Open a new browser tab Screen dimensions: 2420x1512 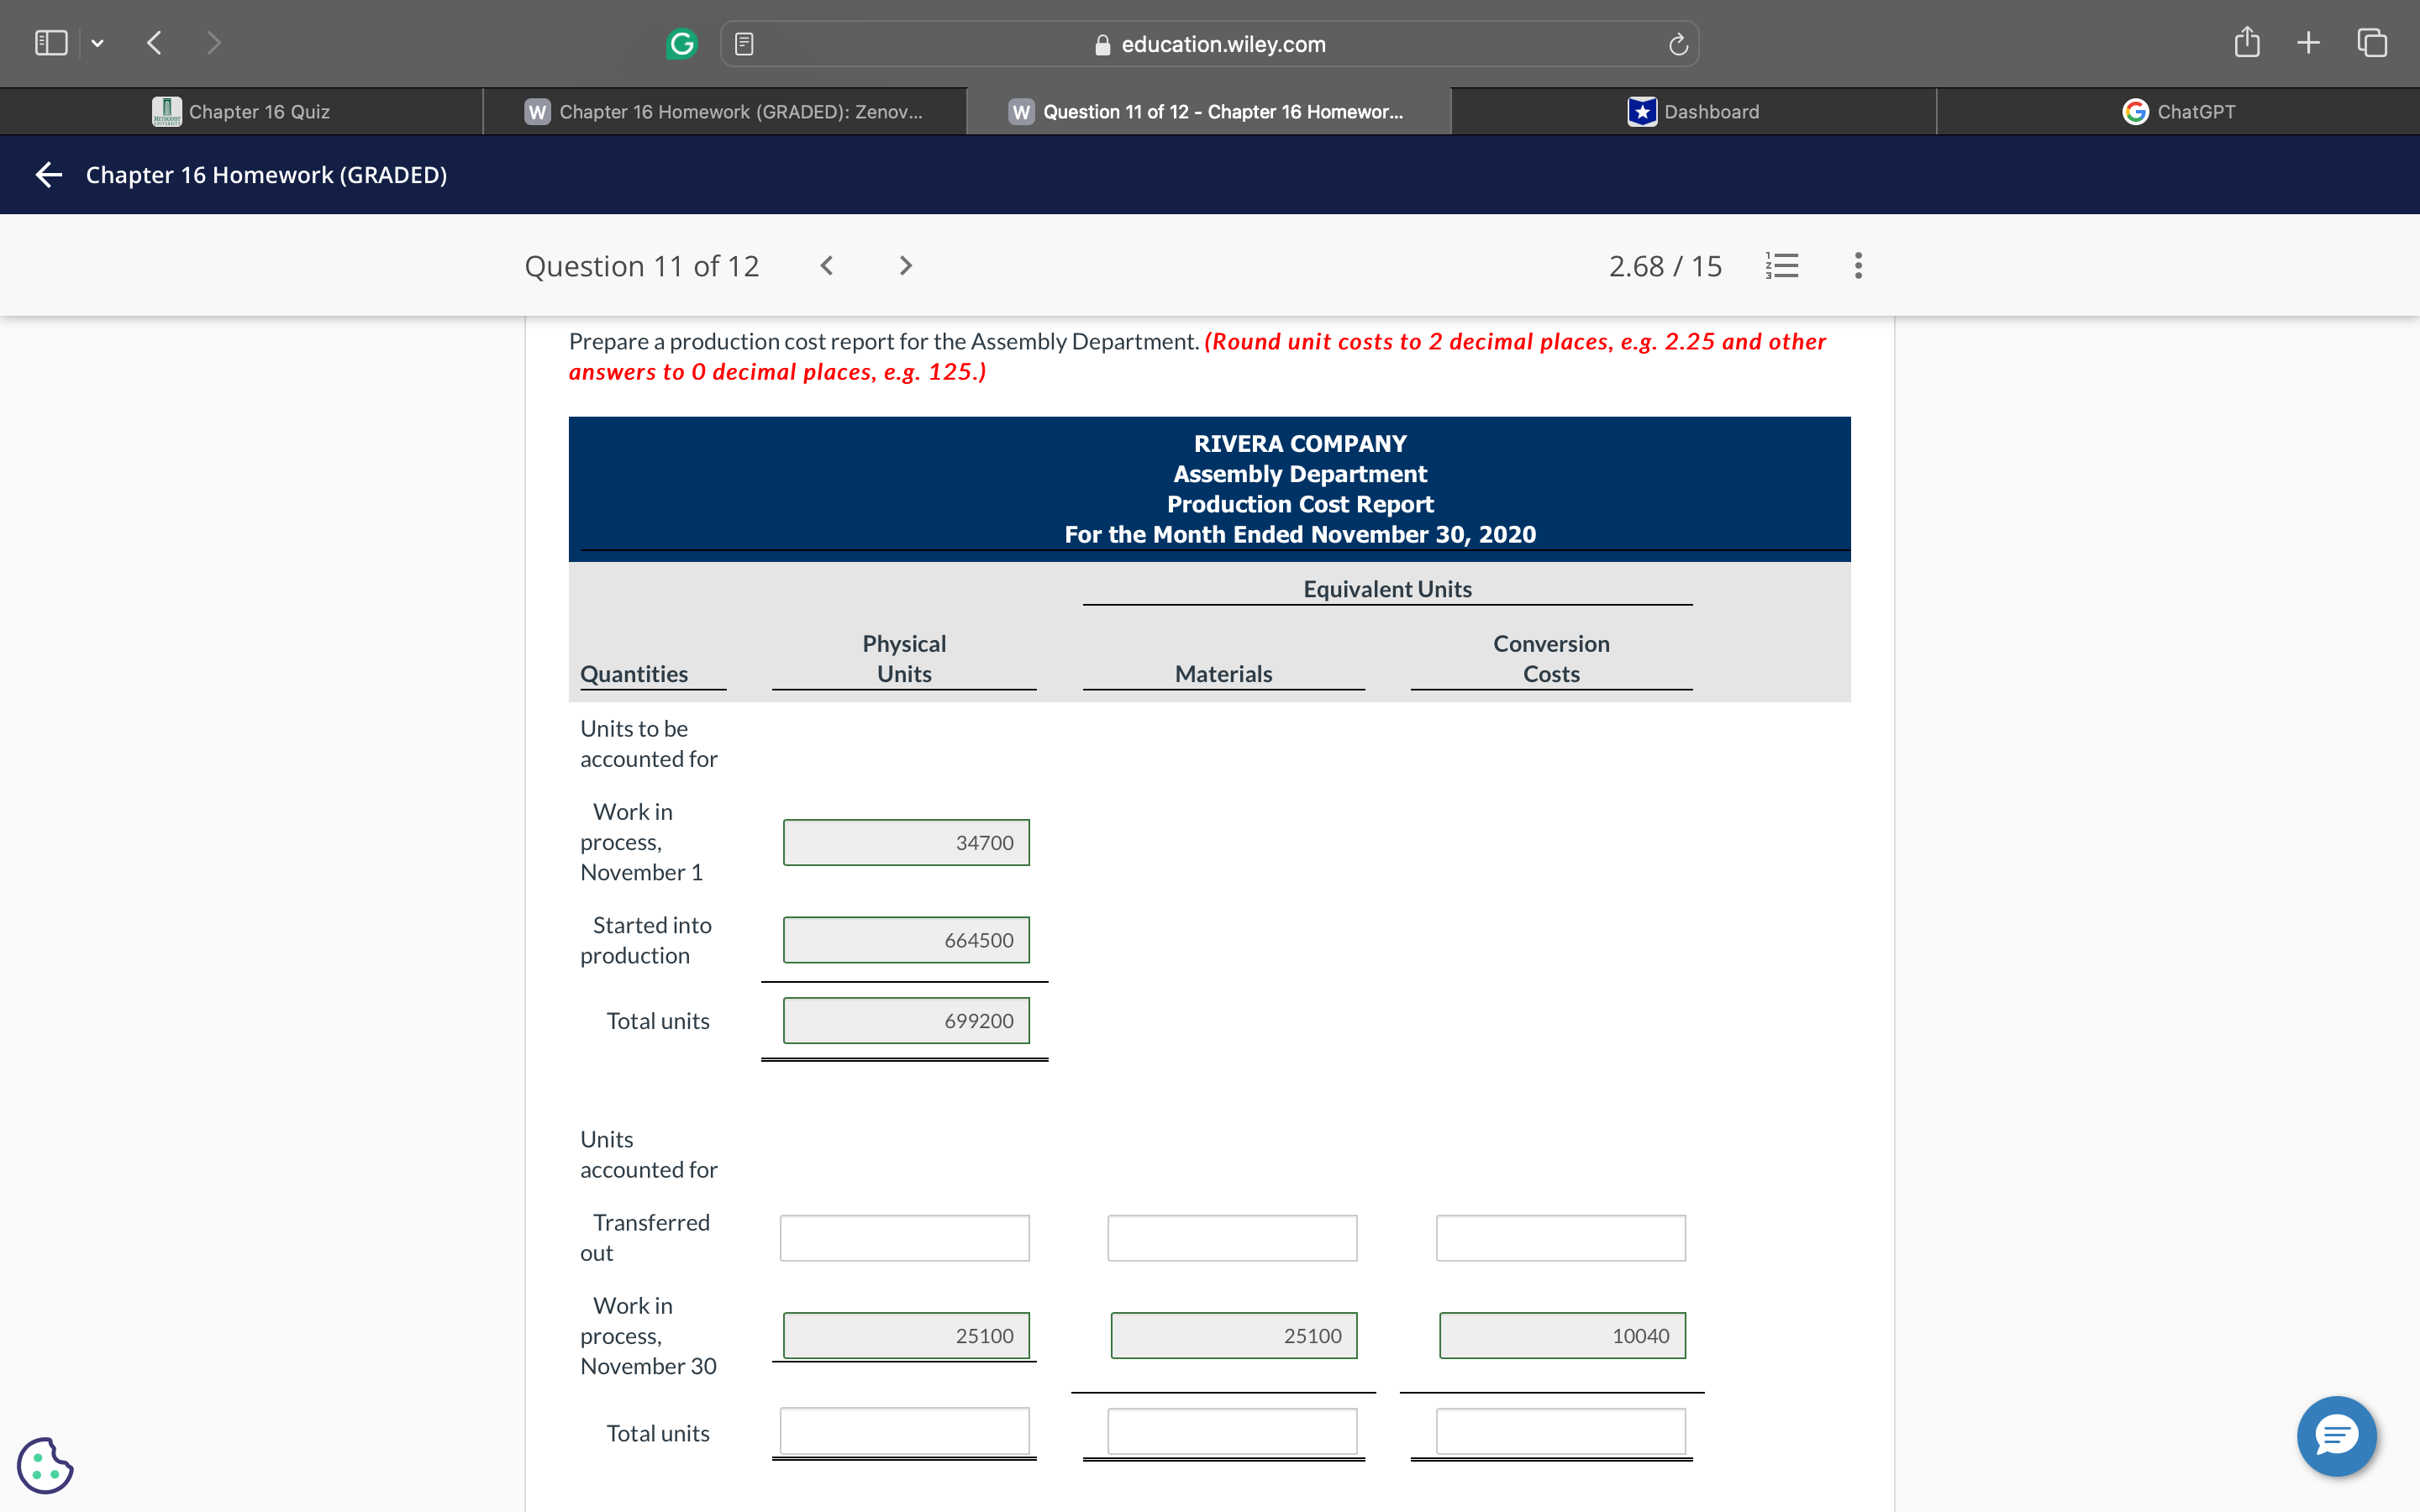(2308, 42)
